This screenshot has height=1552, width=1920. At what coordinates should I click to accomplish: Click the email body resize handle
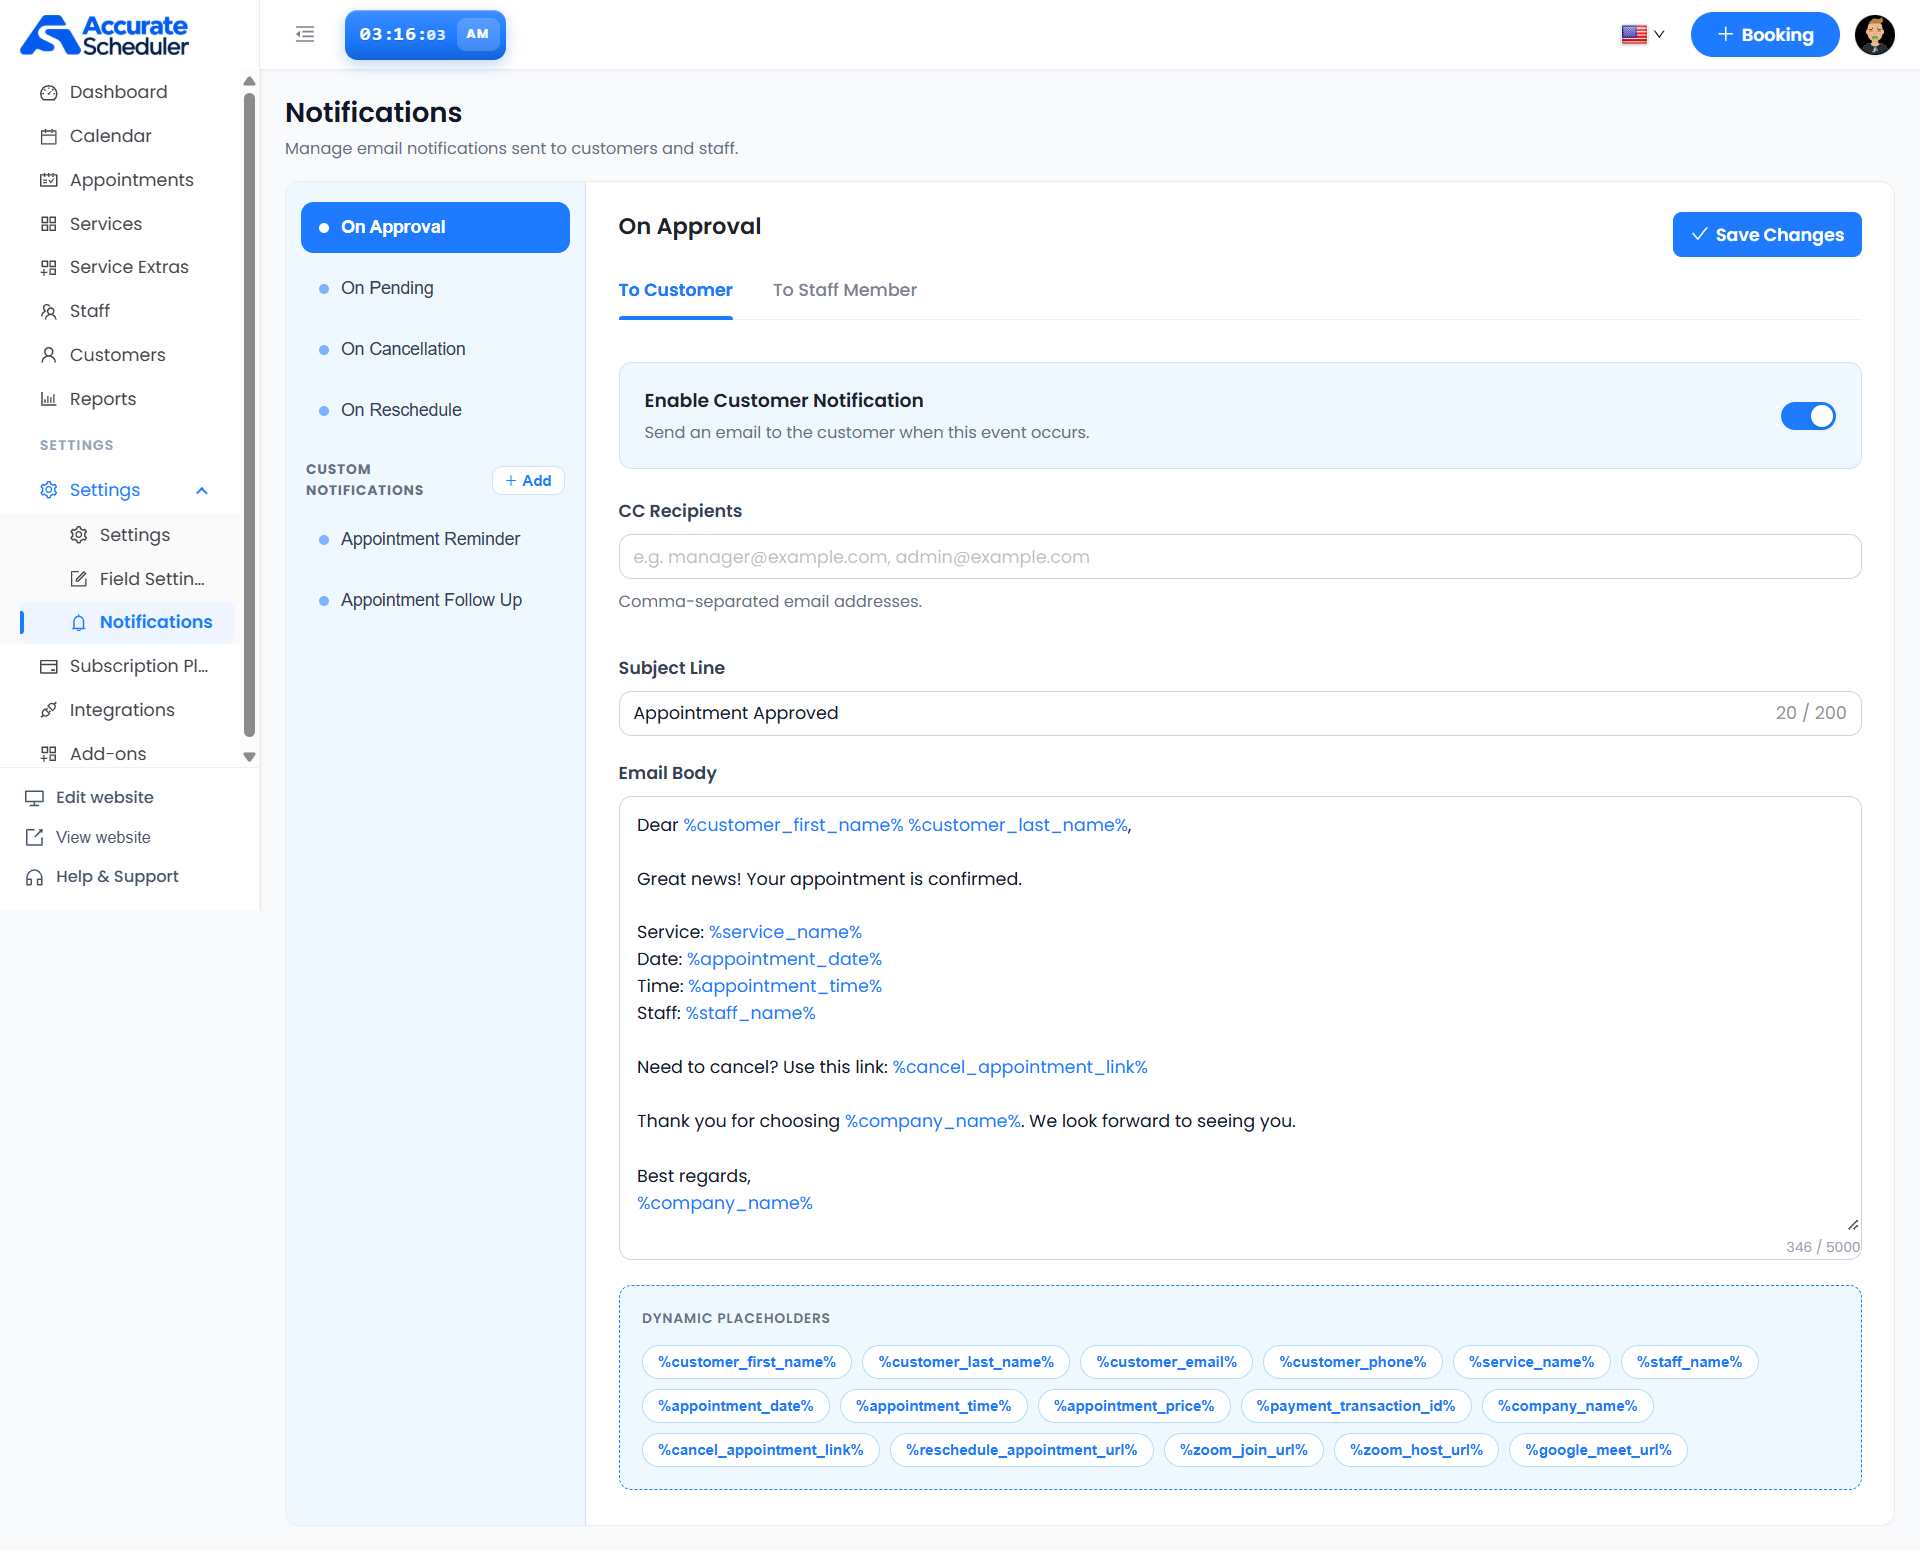(1852, 1225)
